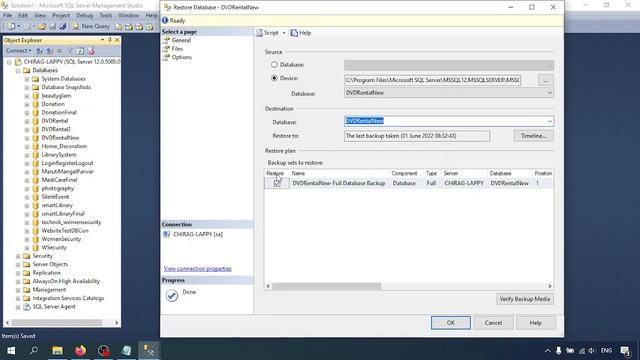640x360 pixels.
Task: Click the Save All toolbar icon
Action: click(63, 27)
